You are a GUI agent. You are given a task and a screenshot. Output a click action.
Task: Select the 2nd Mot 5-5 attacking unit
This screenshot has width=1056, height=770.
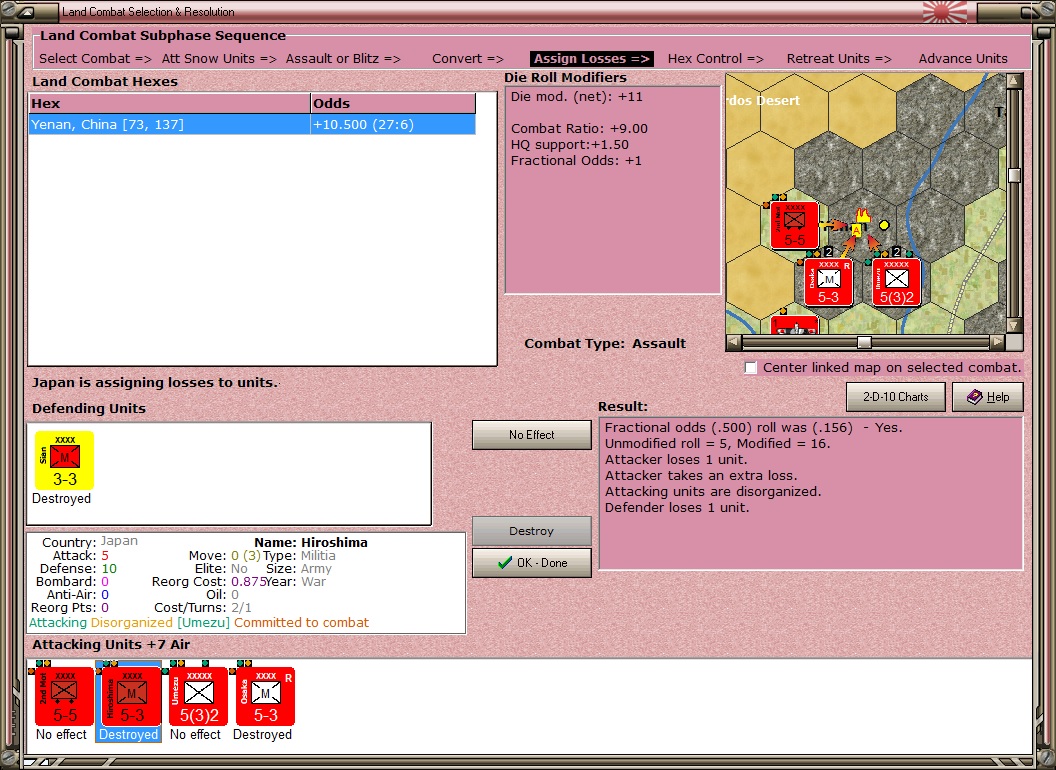[64, 697]
